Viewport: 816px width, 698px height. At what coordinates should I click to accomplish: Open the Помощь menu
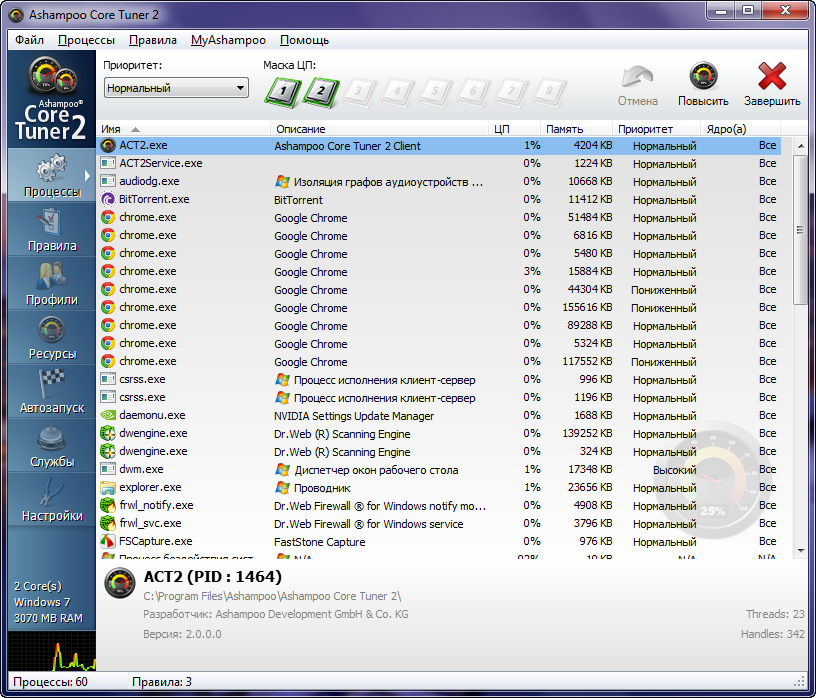point(304,40)
